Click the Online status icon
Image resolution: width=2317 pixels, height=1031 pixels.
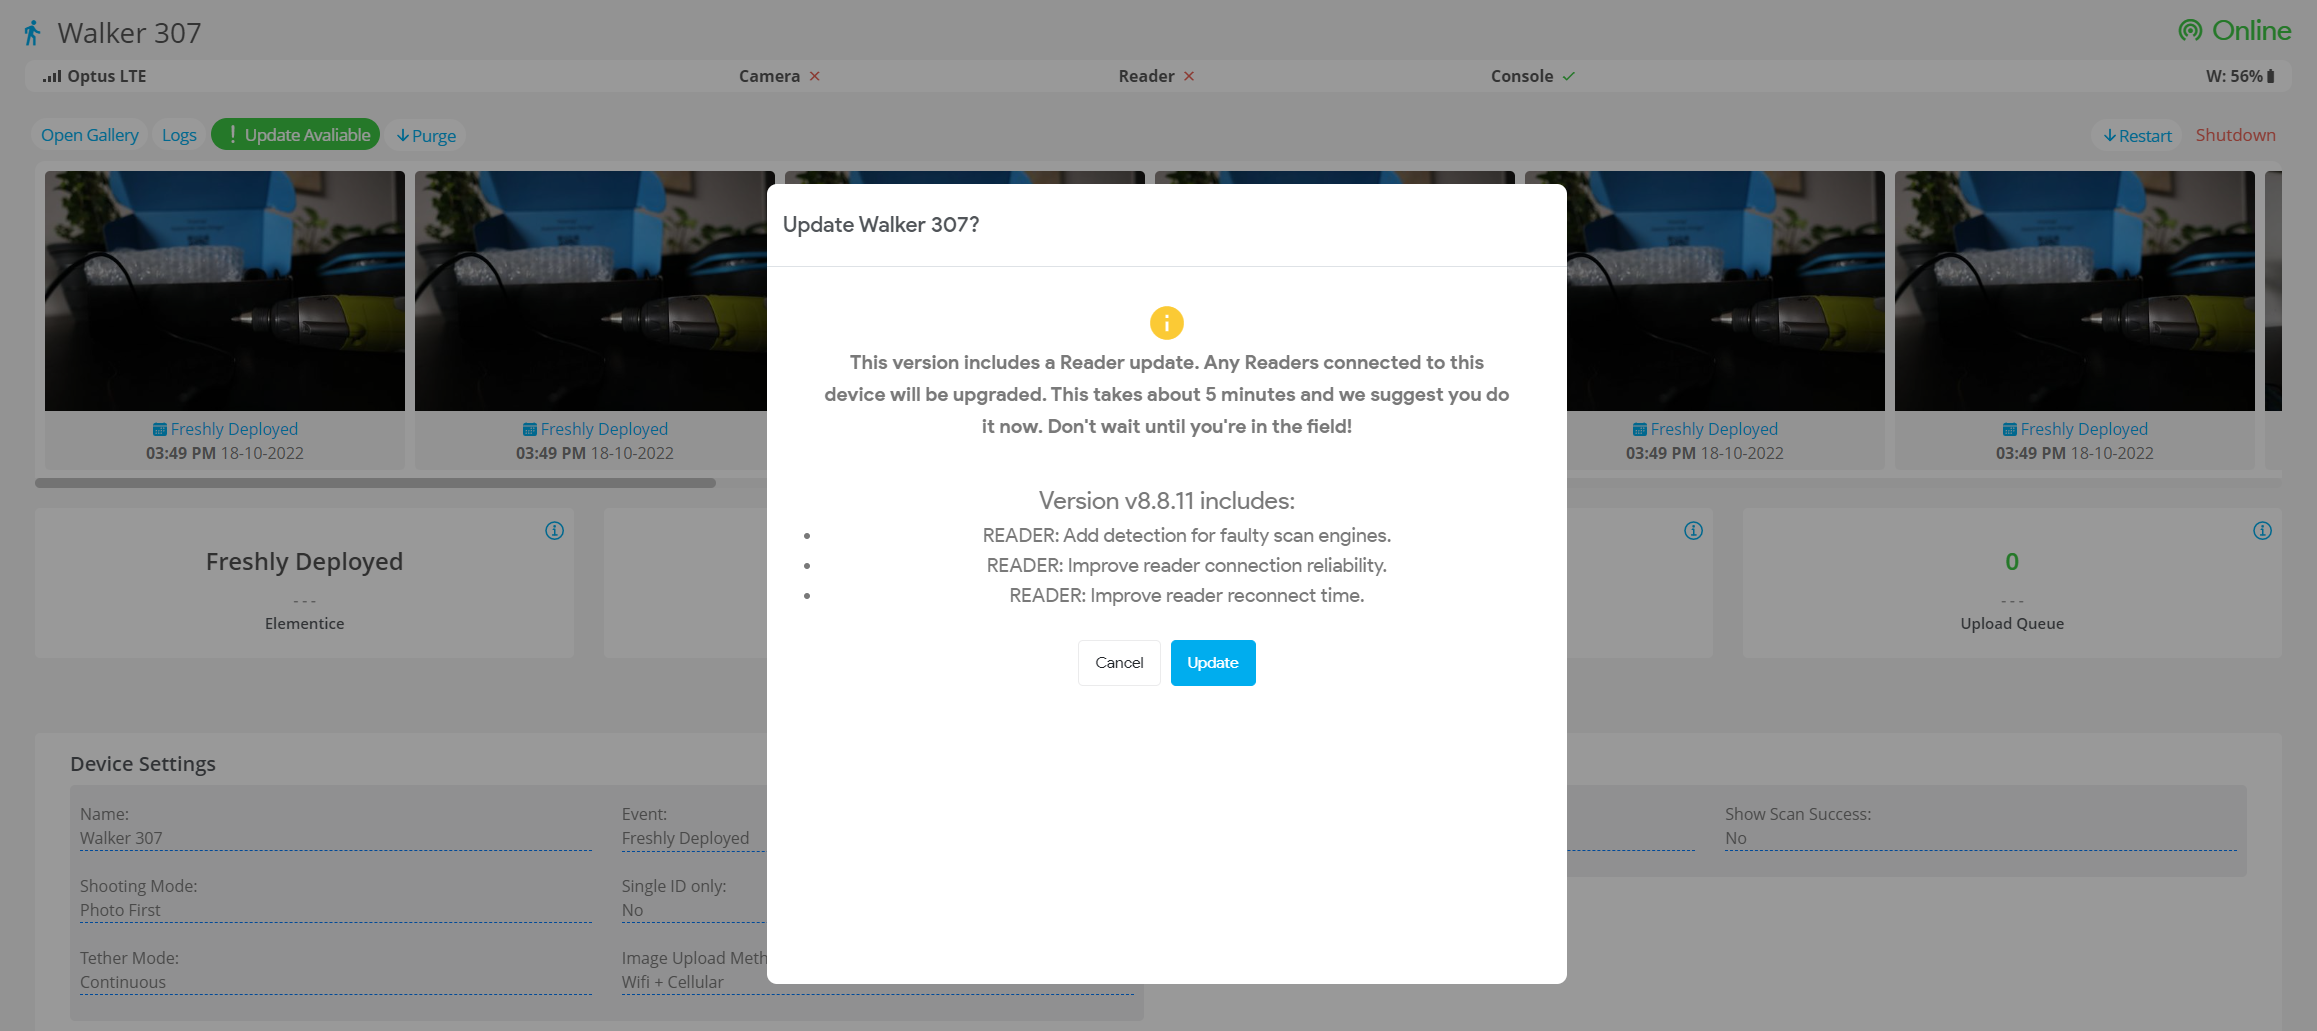[x=2190, y=31]
